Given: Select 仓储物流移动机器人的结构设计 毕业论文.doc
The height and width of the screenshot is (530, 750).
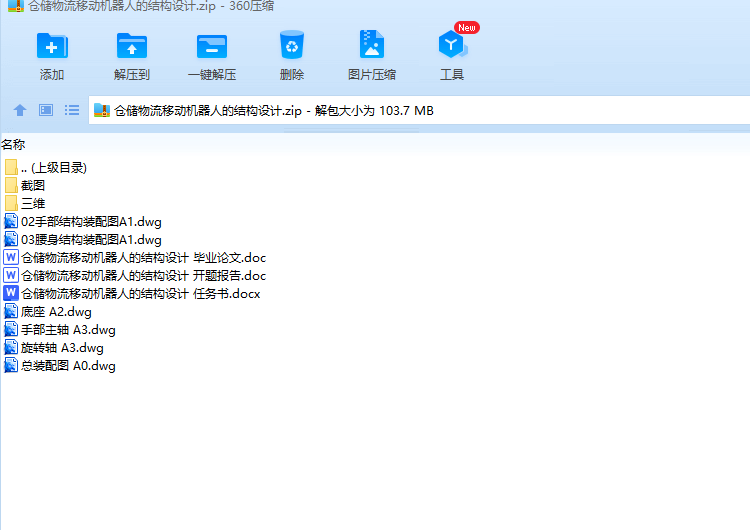Looking at the screenshot, I should [x=143, y=257].
